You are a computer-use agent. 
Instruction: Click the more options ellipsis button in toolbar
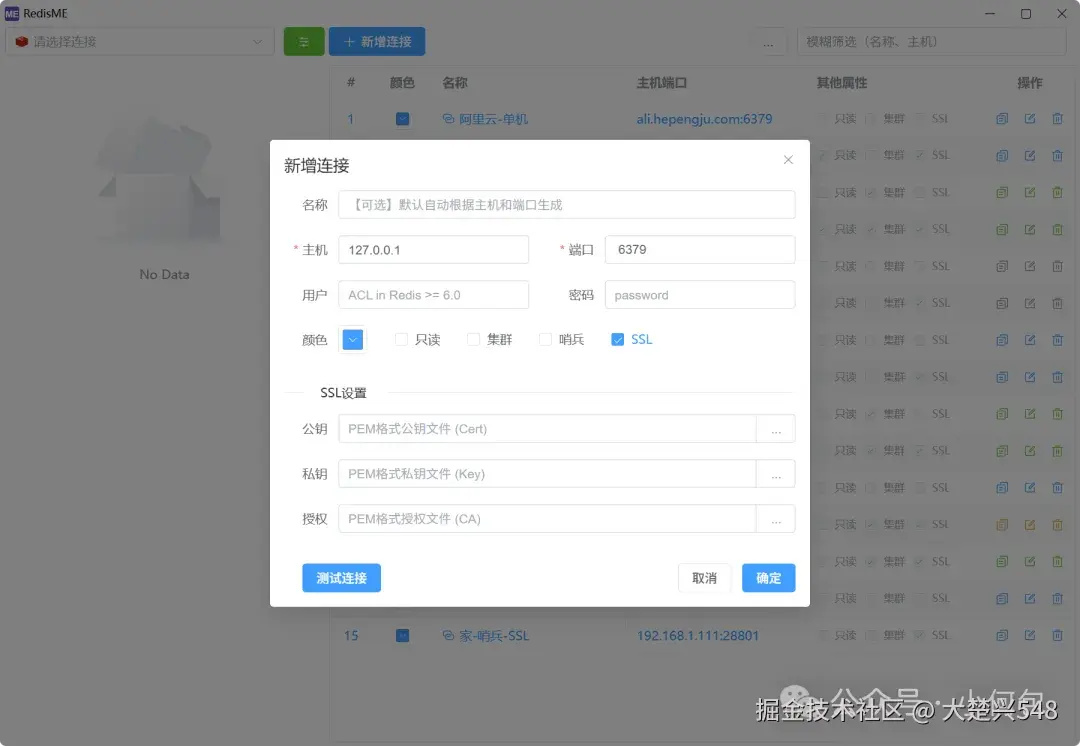(768, 41)
